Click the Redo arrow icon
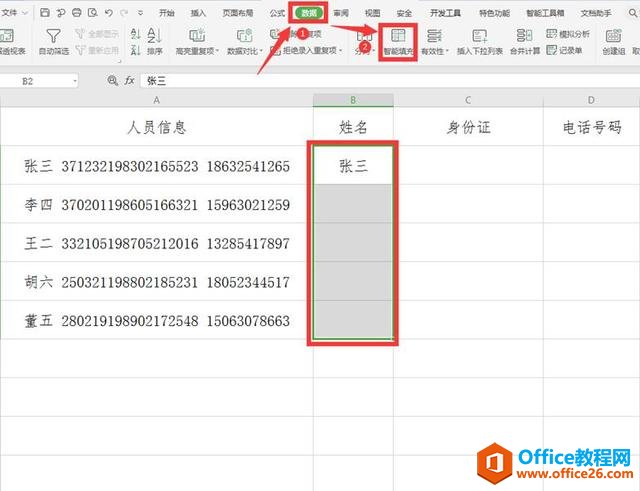The height and width of the screenshot is (491, 640). [x=124, y=13]
